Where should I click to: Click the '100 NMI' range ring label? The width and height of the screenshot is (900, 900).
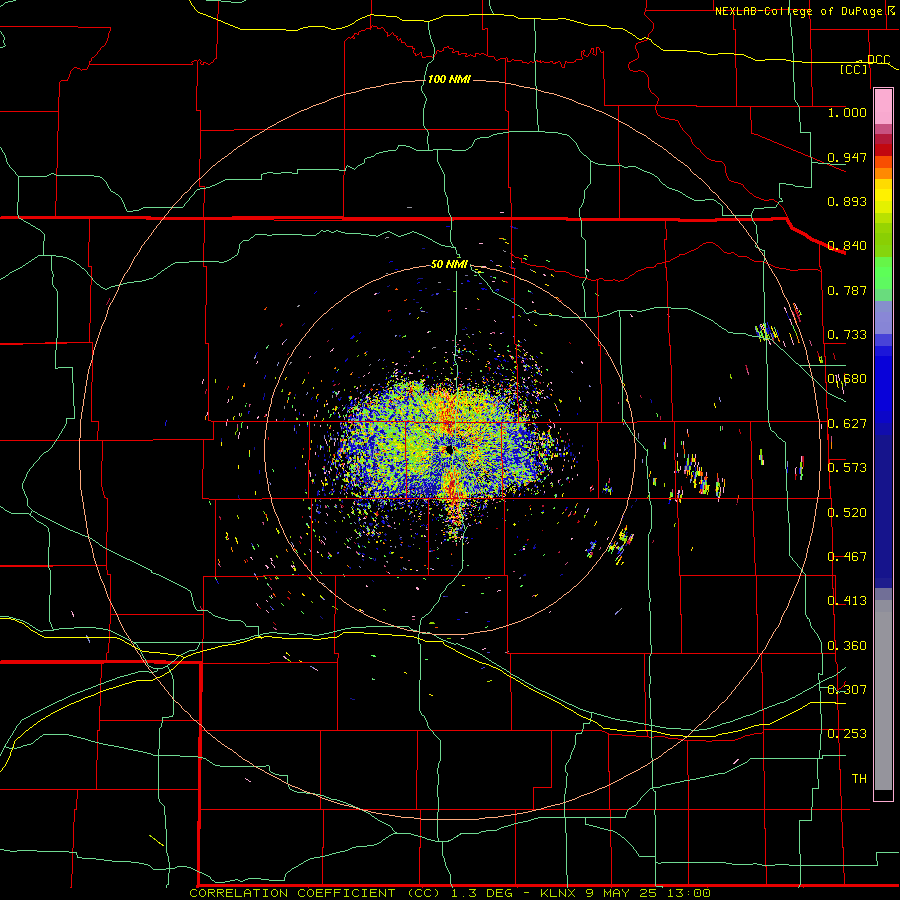pyautogui.click(x=449, y=79)
